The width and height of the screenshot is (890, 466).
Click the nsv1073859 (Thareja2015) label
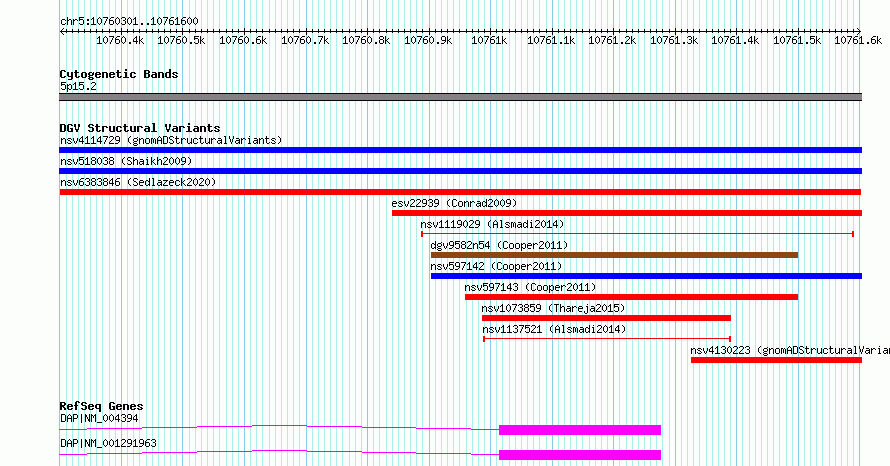tap(553, 308)
